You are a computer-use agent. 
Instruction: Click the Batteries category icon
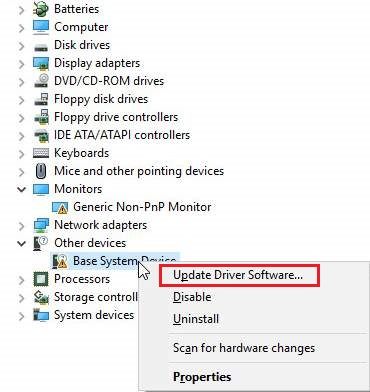(x=41, y=9)
